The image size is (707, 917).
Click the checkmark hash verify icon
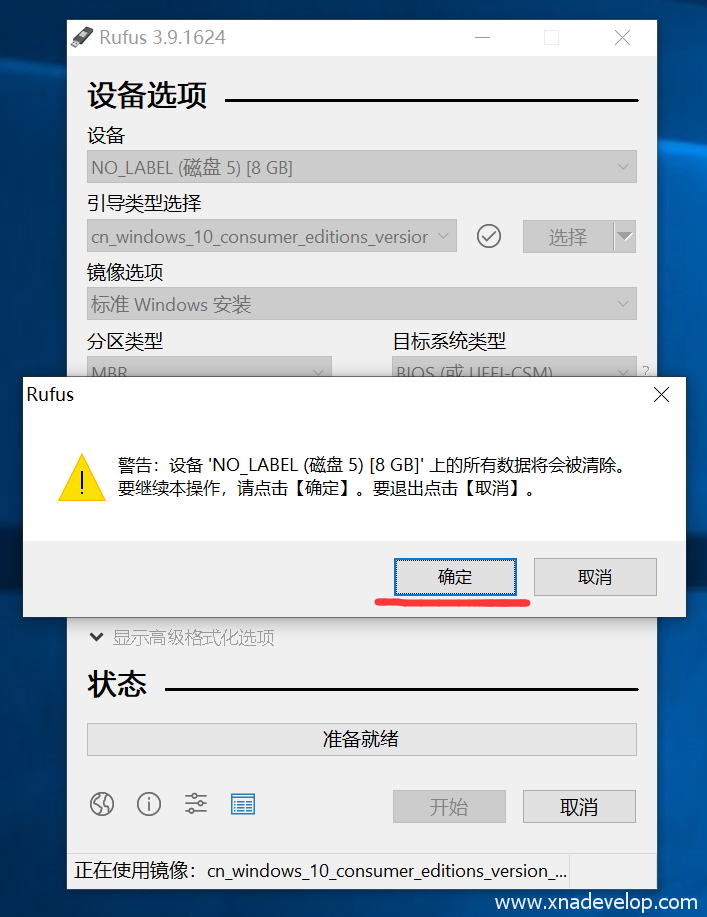pos(489,236)
